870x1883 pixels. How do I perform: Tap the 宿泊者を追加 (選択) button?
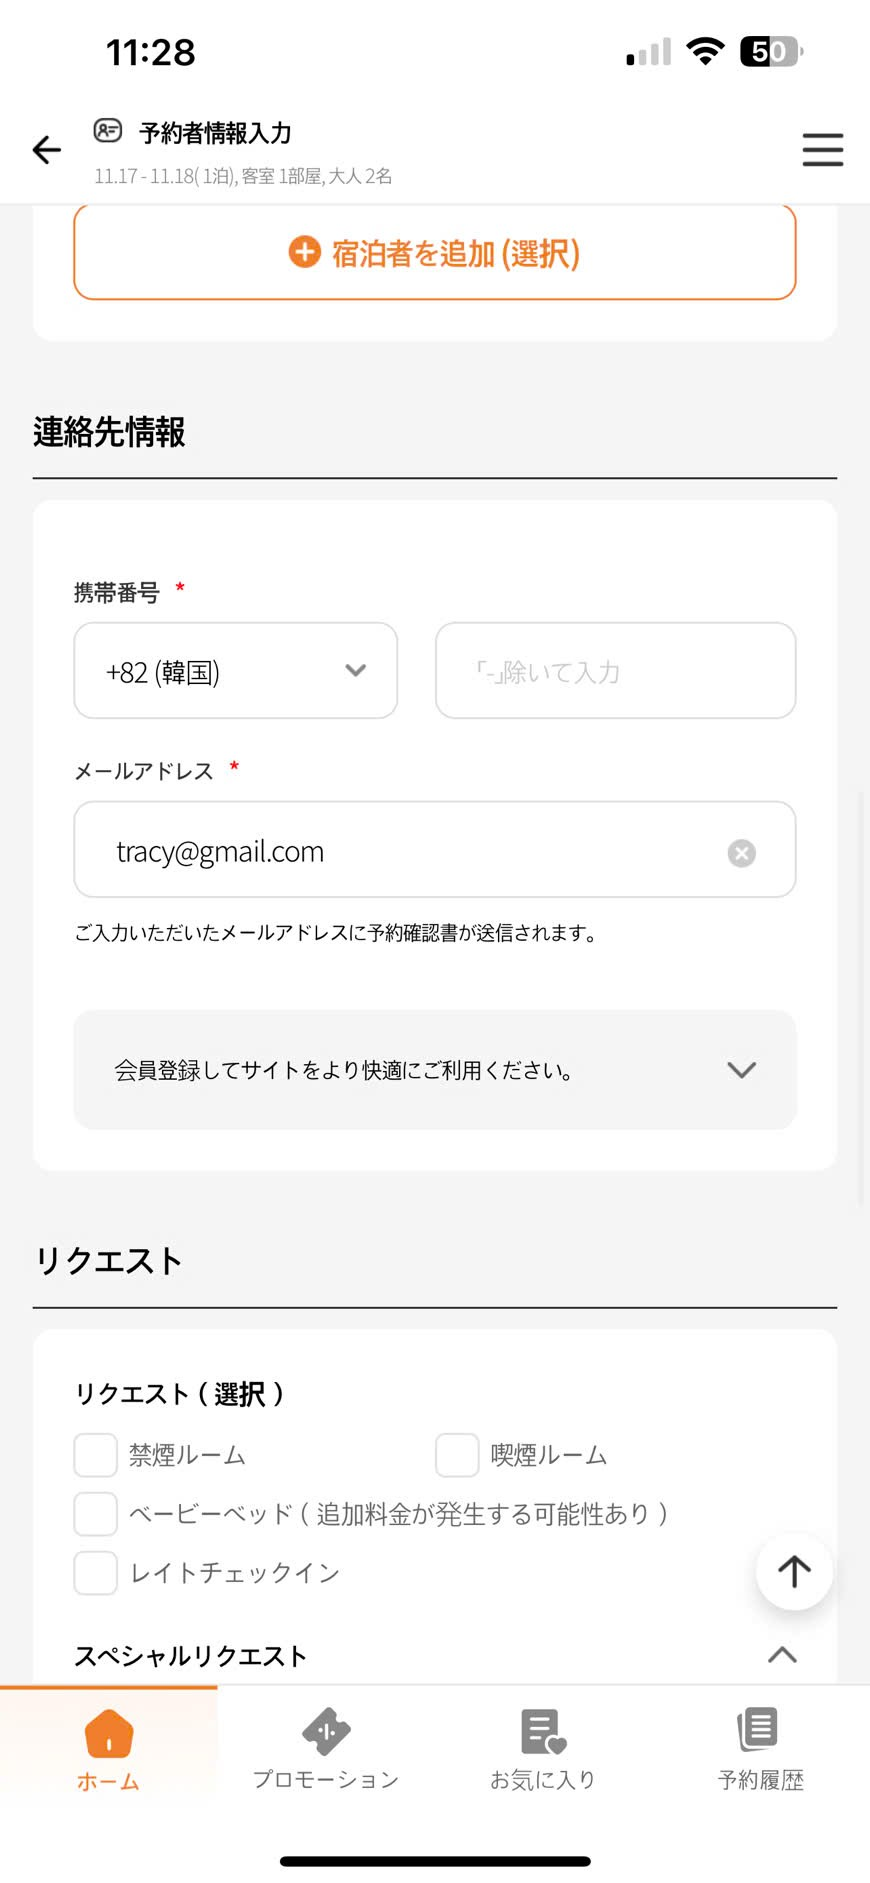435,253
